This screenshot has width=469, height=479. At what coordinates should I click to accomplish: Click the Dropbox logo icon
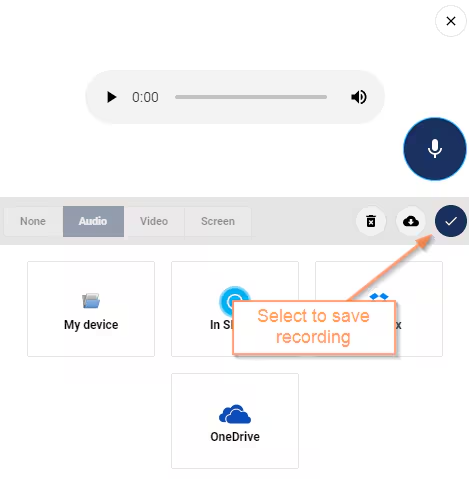pos(379,296)
